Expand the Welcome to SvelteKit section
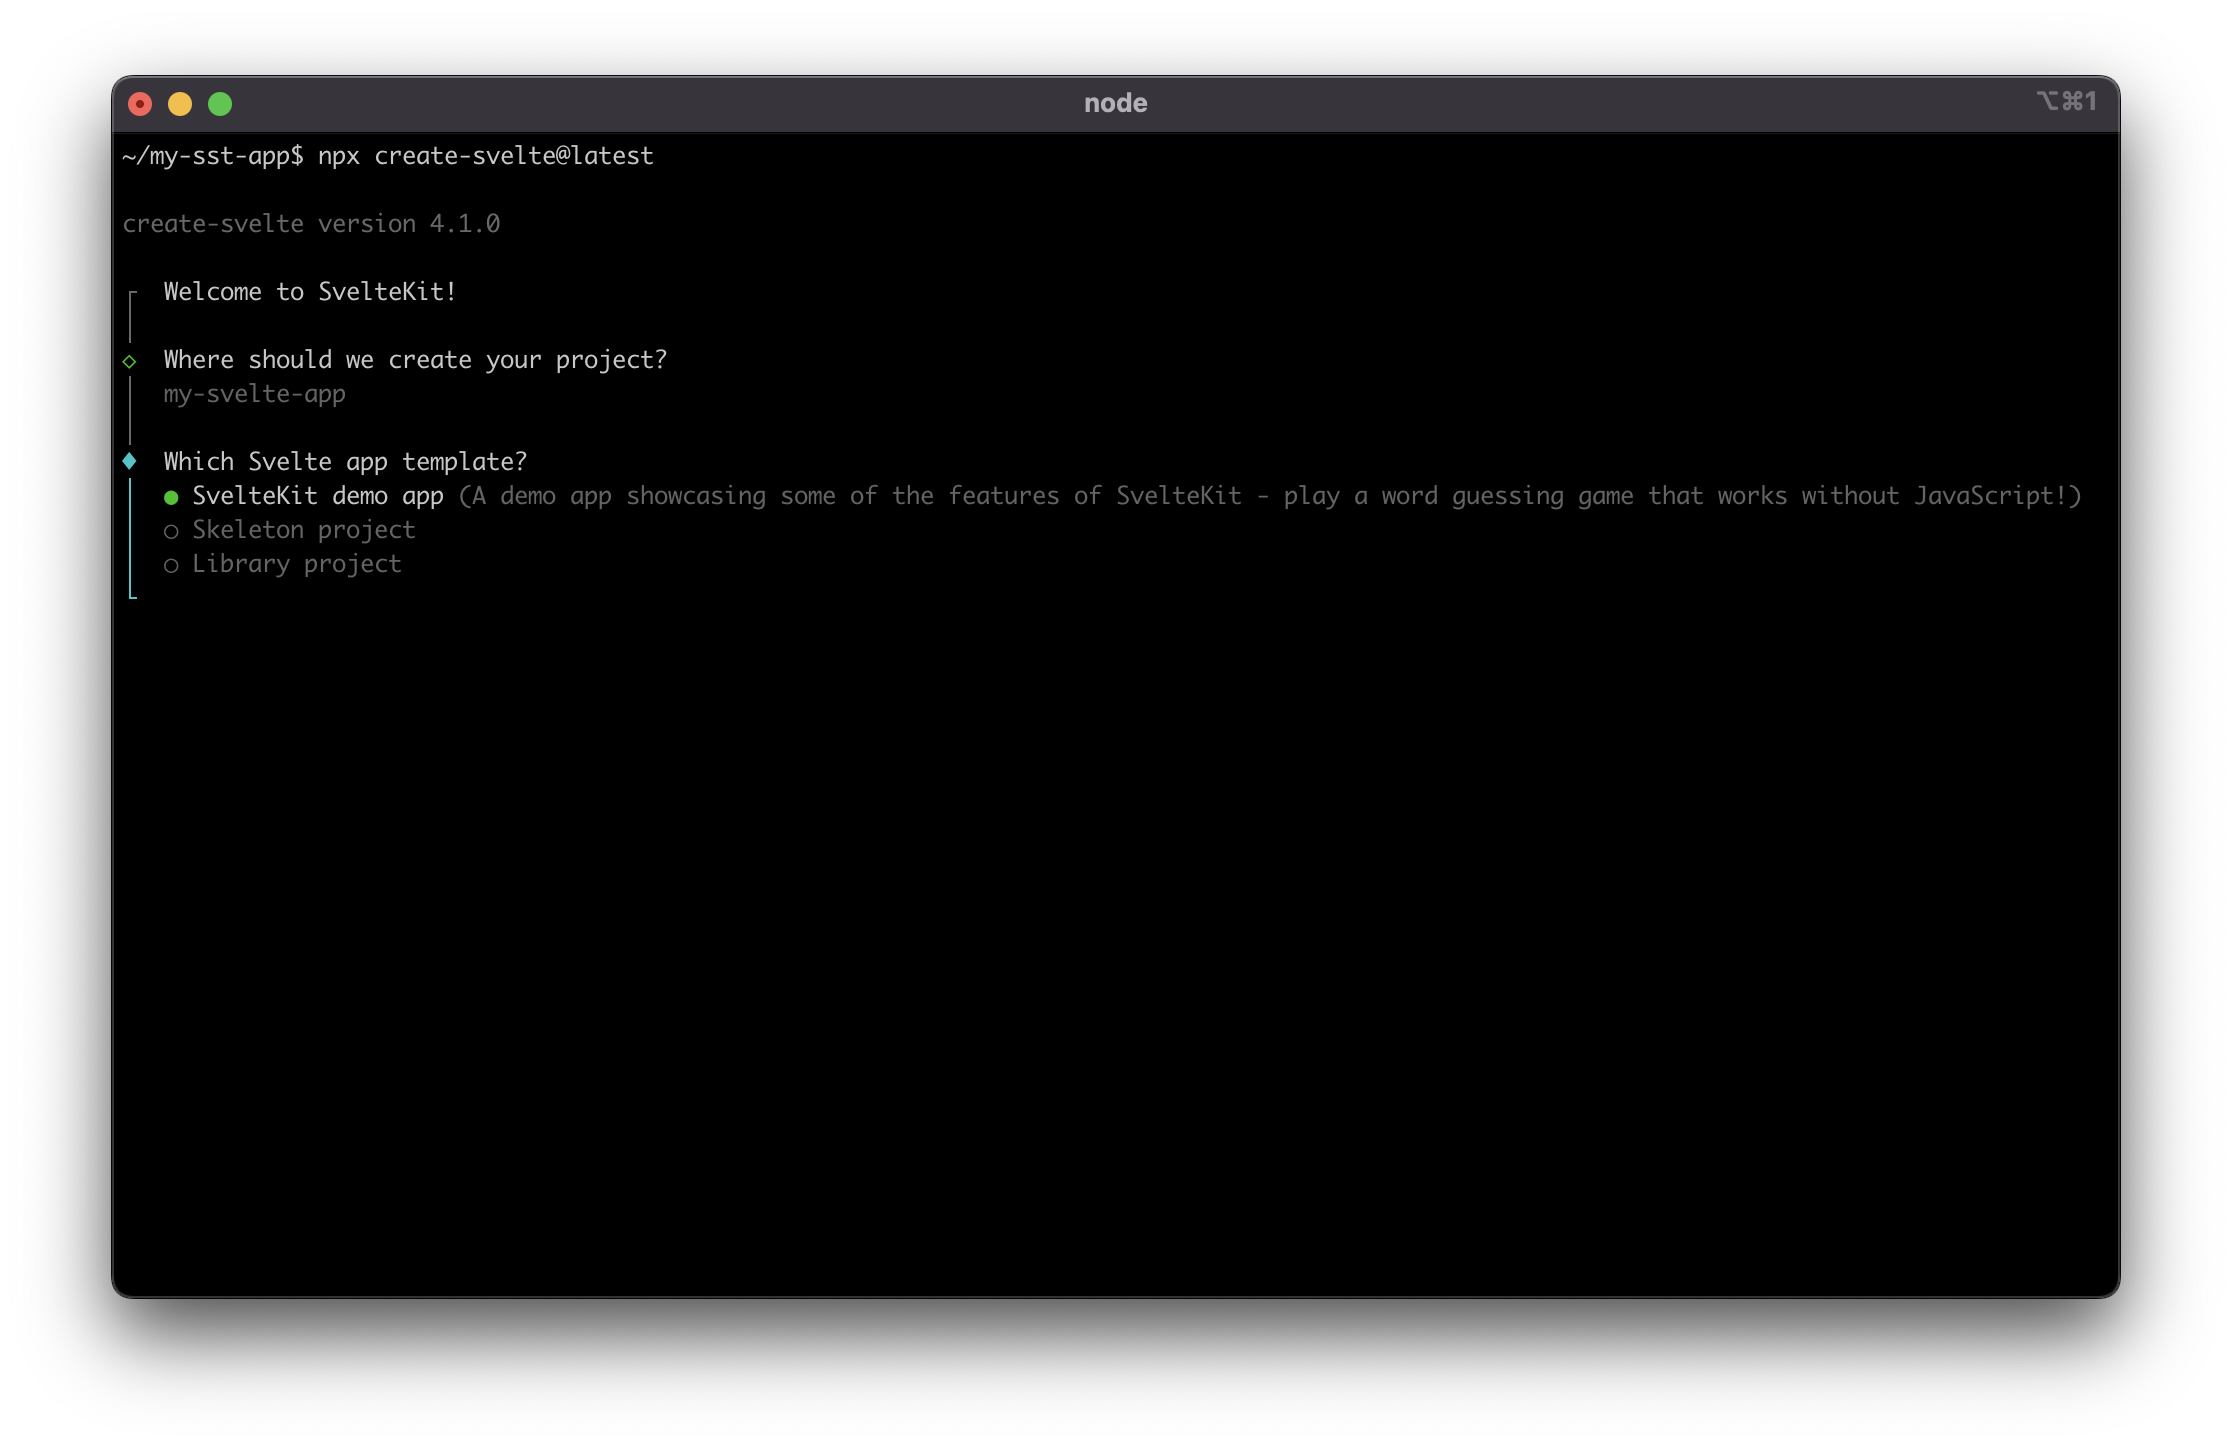The height and width of the screenshot is (1446, 2232). [x=310, y=291]
